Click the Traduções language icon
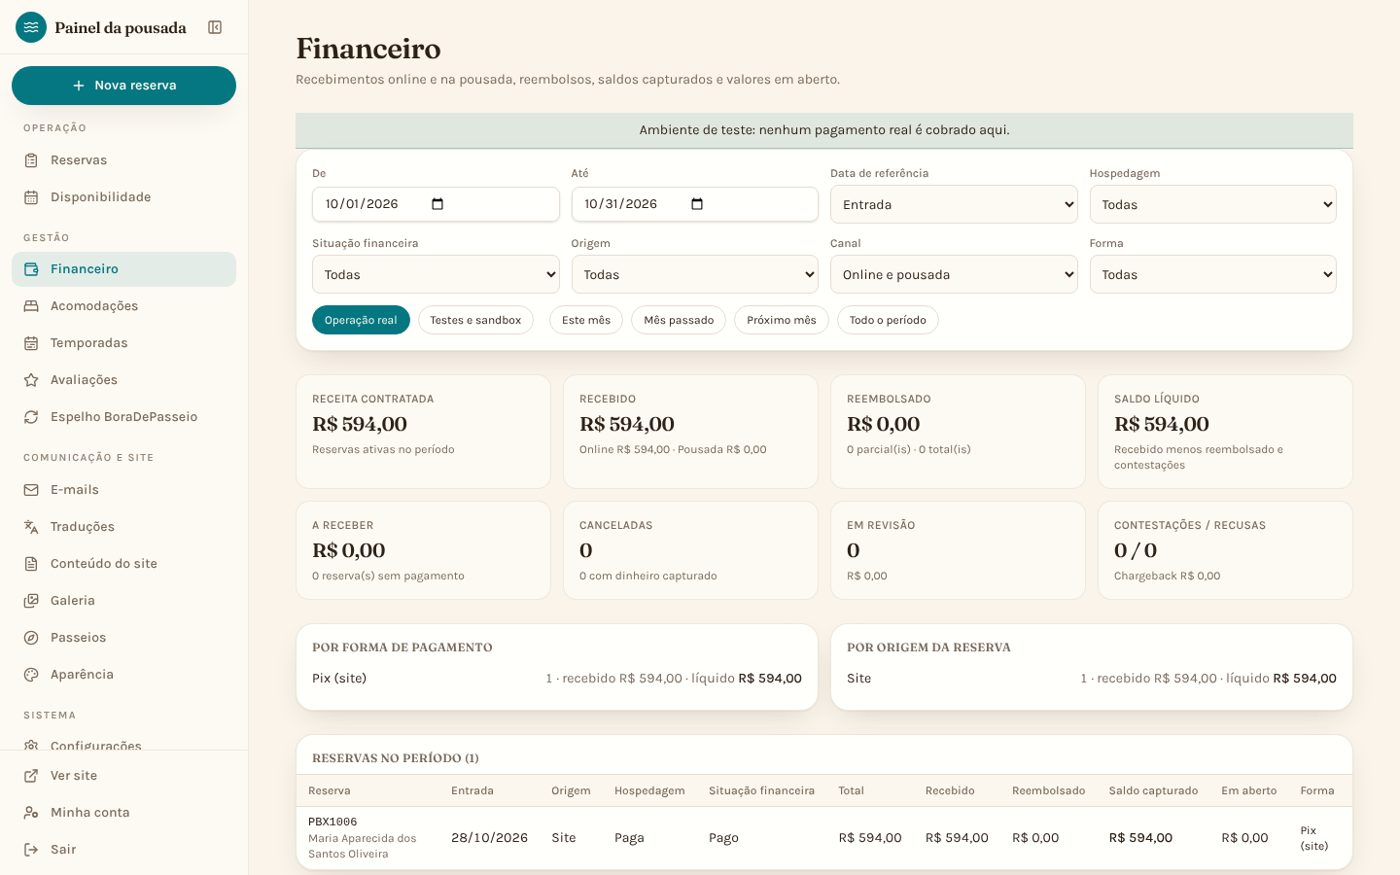 pyautogui.click(x=31, y=527)
